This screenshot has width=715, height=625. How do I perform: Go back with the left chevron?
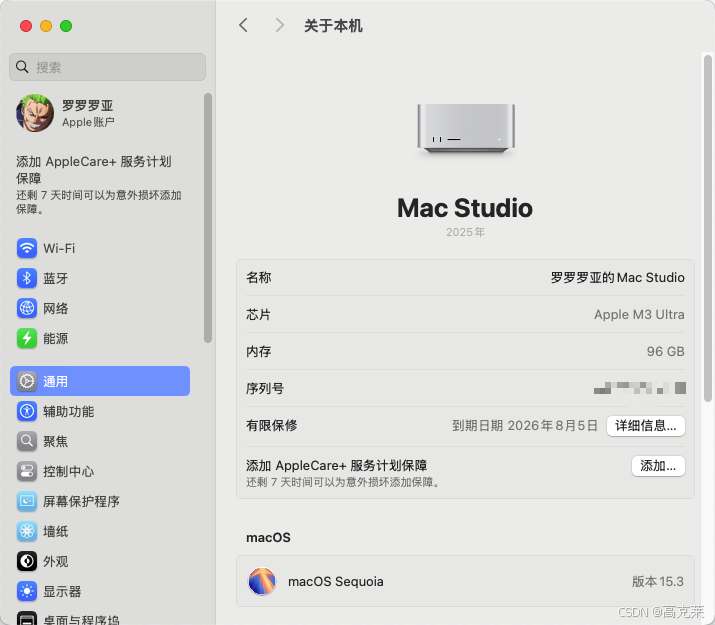(x=244, y=25)
